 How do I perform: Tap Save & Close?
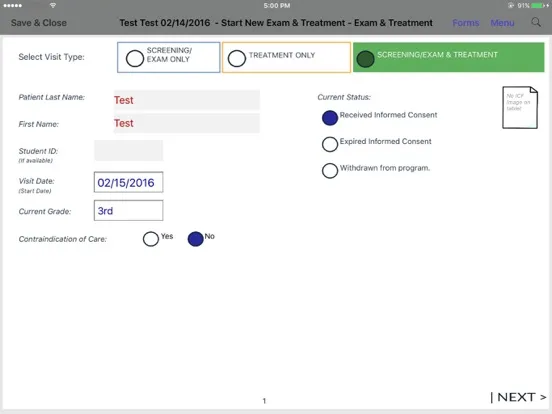39,23
